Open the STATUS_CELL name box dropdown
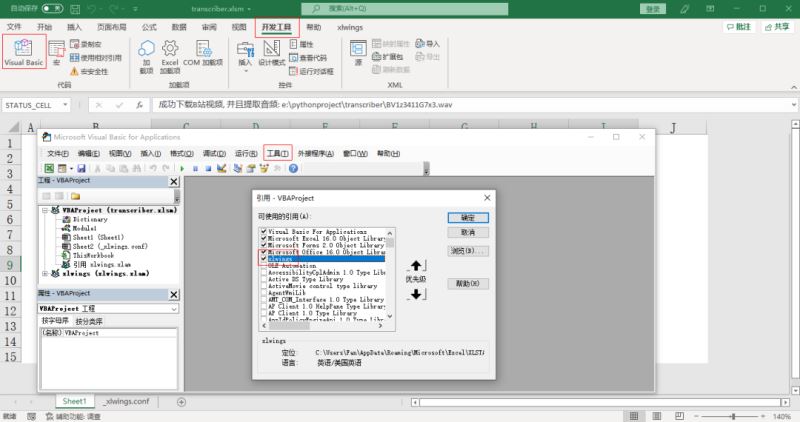Image resolution: width=800 pixels, height=422 pixels. pyautogui.click(x=65, y=105)
